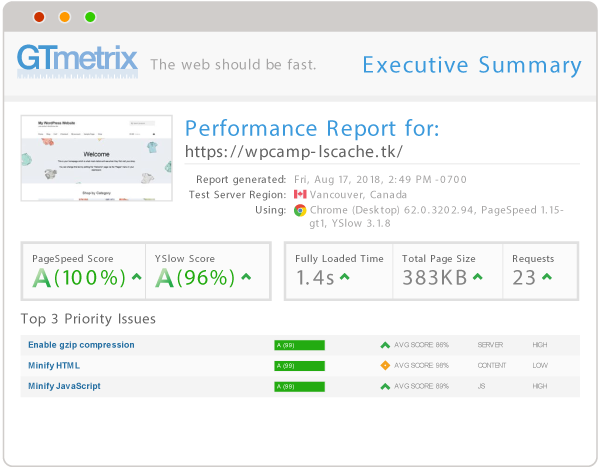Screen dimensions: 600x467
Task: Click the JS type in Minify JavaScript row
Action: tap(481, 386)
